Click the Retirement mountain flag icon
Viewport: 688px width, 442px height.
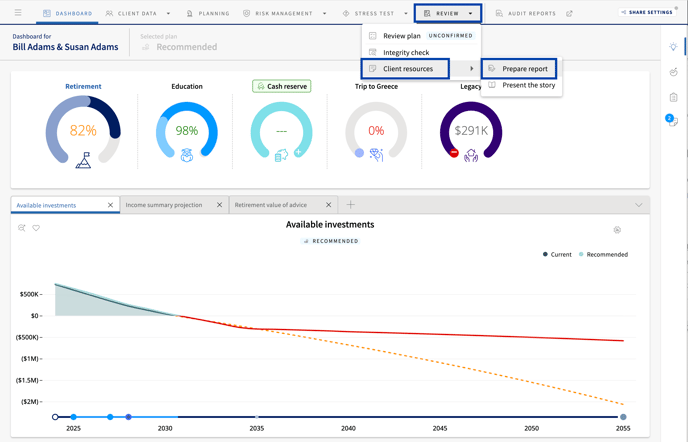[x=83, y=160]
